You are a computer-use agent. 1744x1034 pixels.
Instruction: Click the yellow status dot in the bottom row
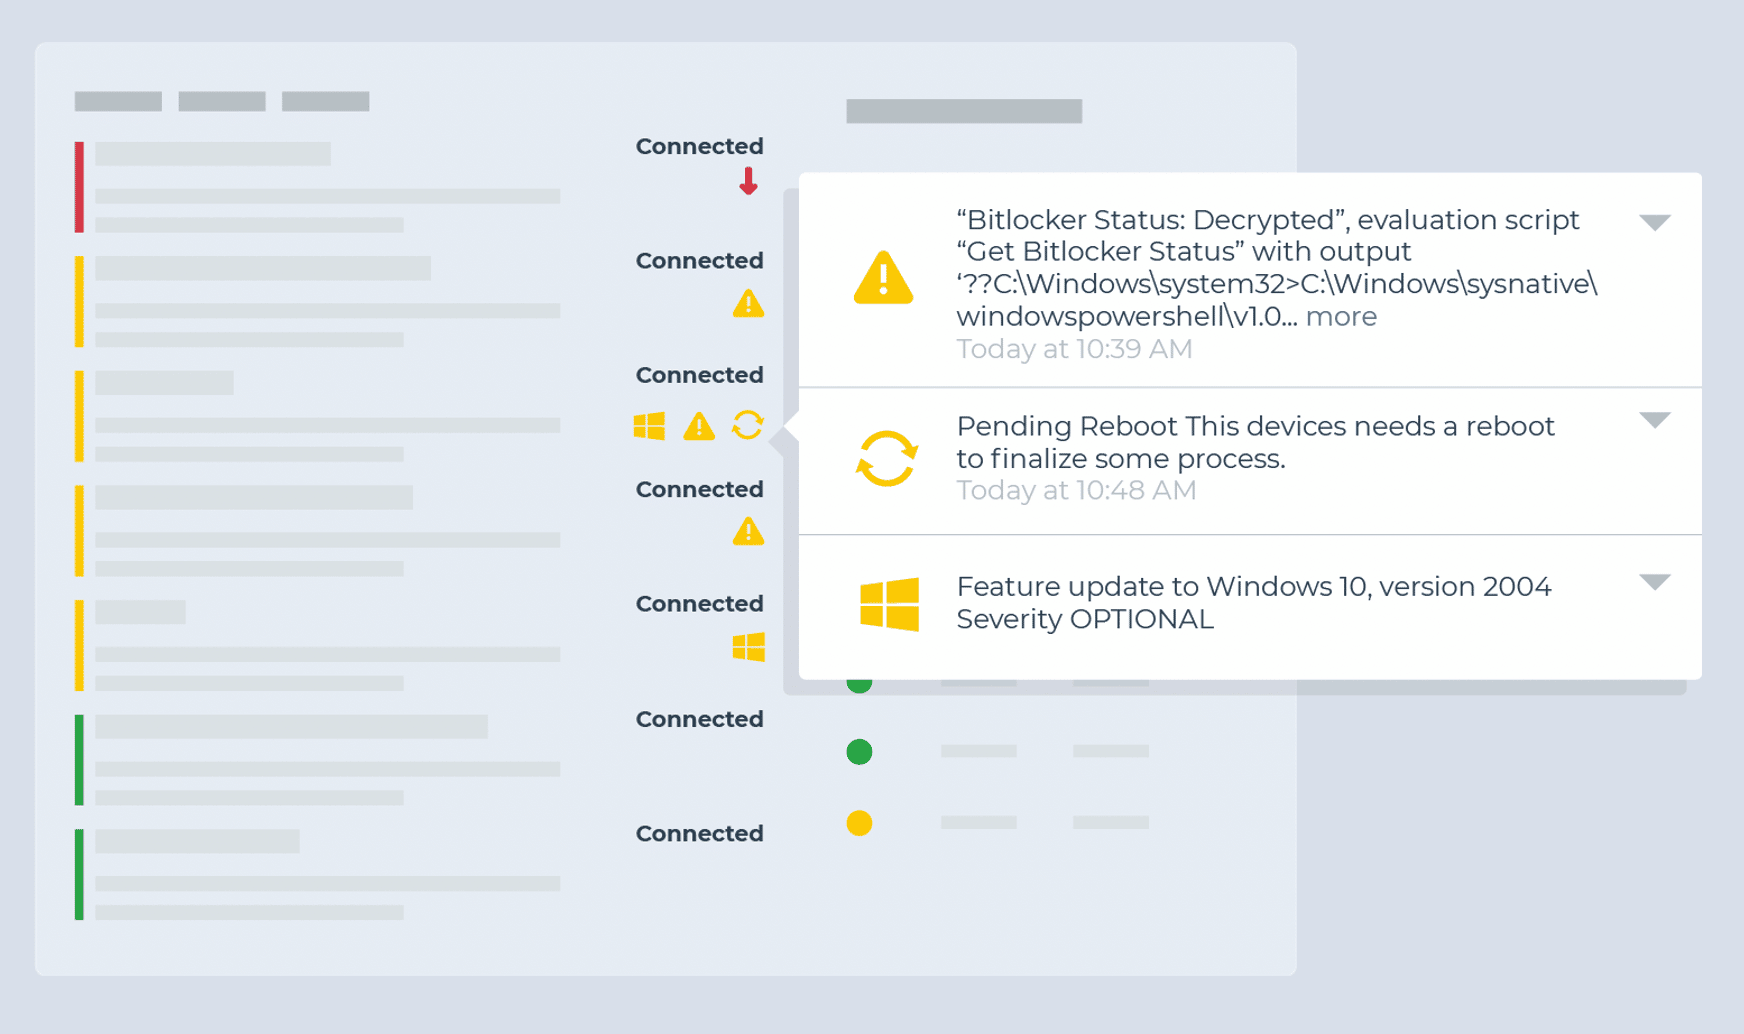[x=859, y=823]
